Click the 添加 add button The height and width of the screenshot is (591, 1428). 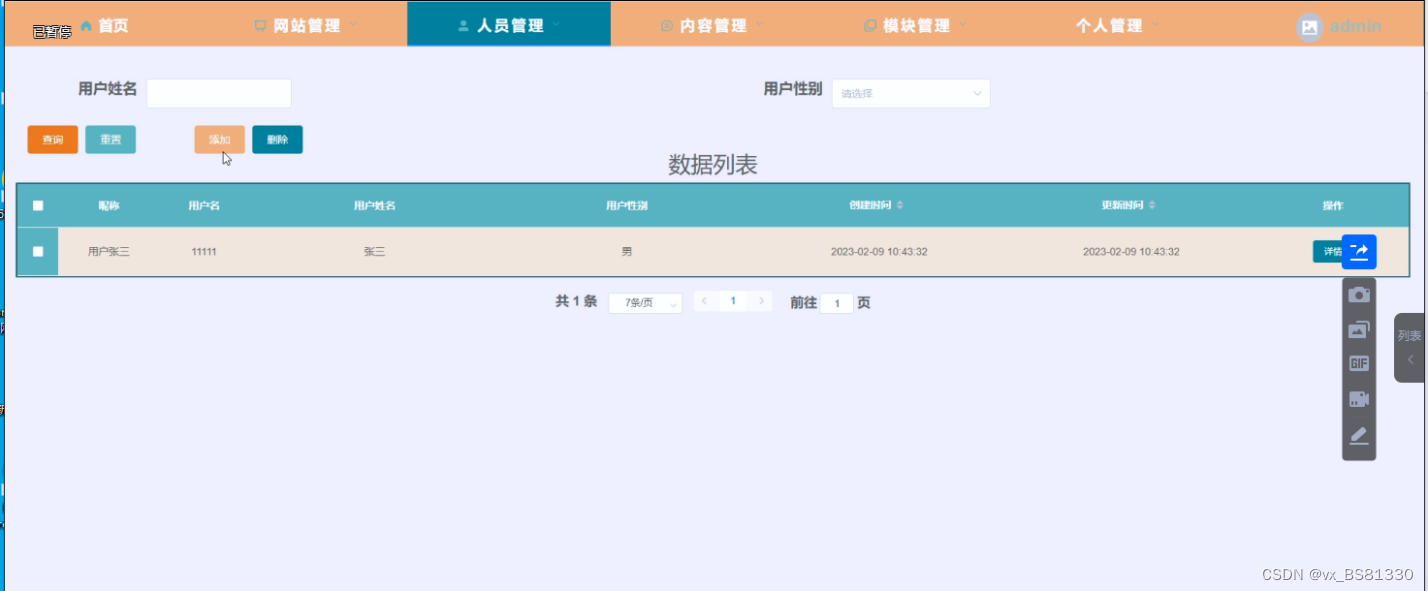point(219,140)
